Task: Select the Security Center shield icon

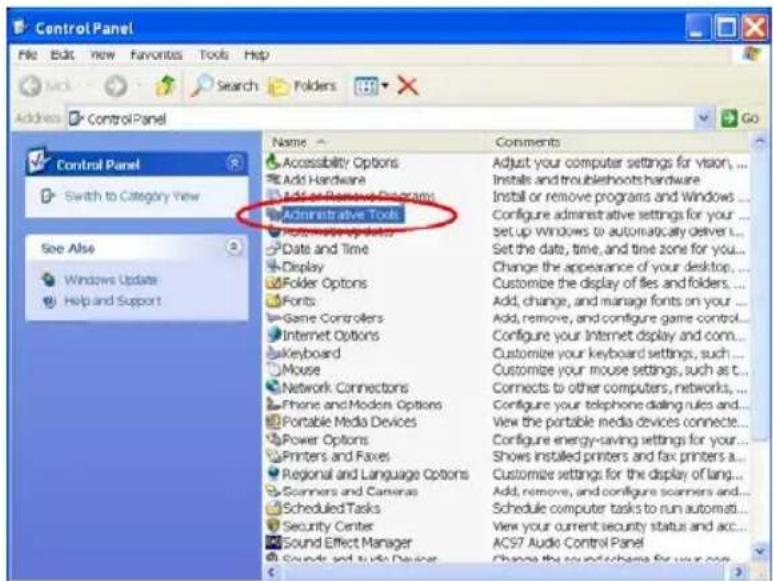Action: [x=273, y=525]
